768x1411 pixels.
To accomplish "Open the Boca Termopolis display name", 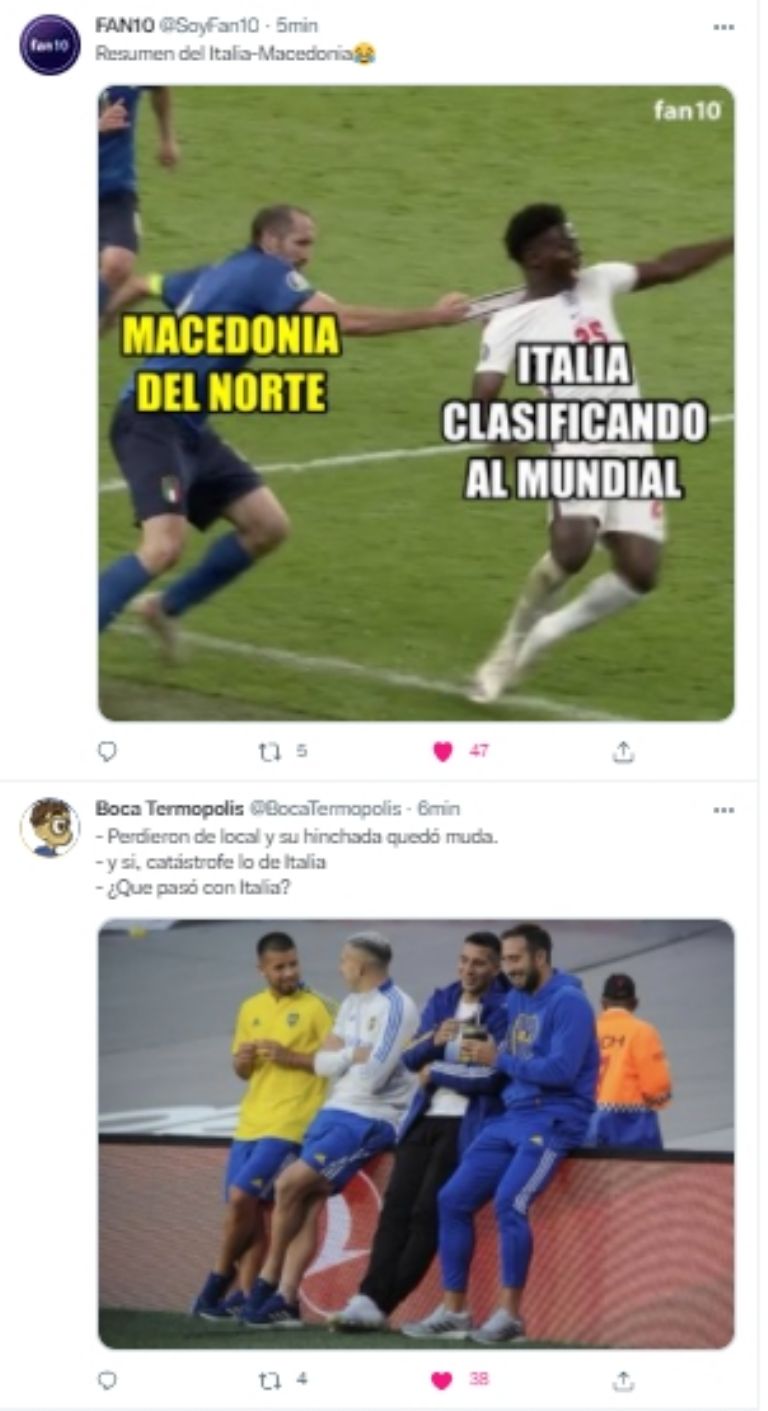I will coord(169,808).
